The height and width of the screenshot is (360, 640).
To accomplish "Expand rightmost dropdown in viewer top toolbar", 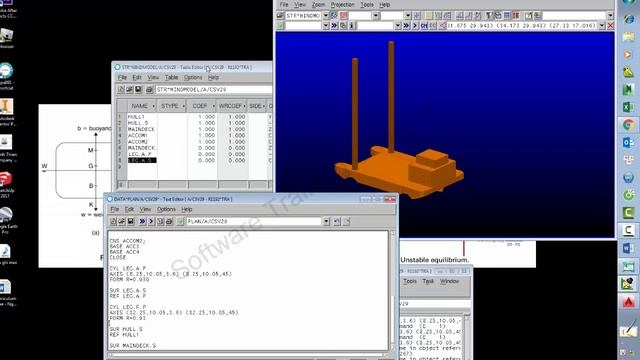I will point(611,16).
